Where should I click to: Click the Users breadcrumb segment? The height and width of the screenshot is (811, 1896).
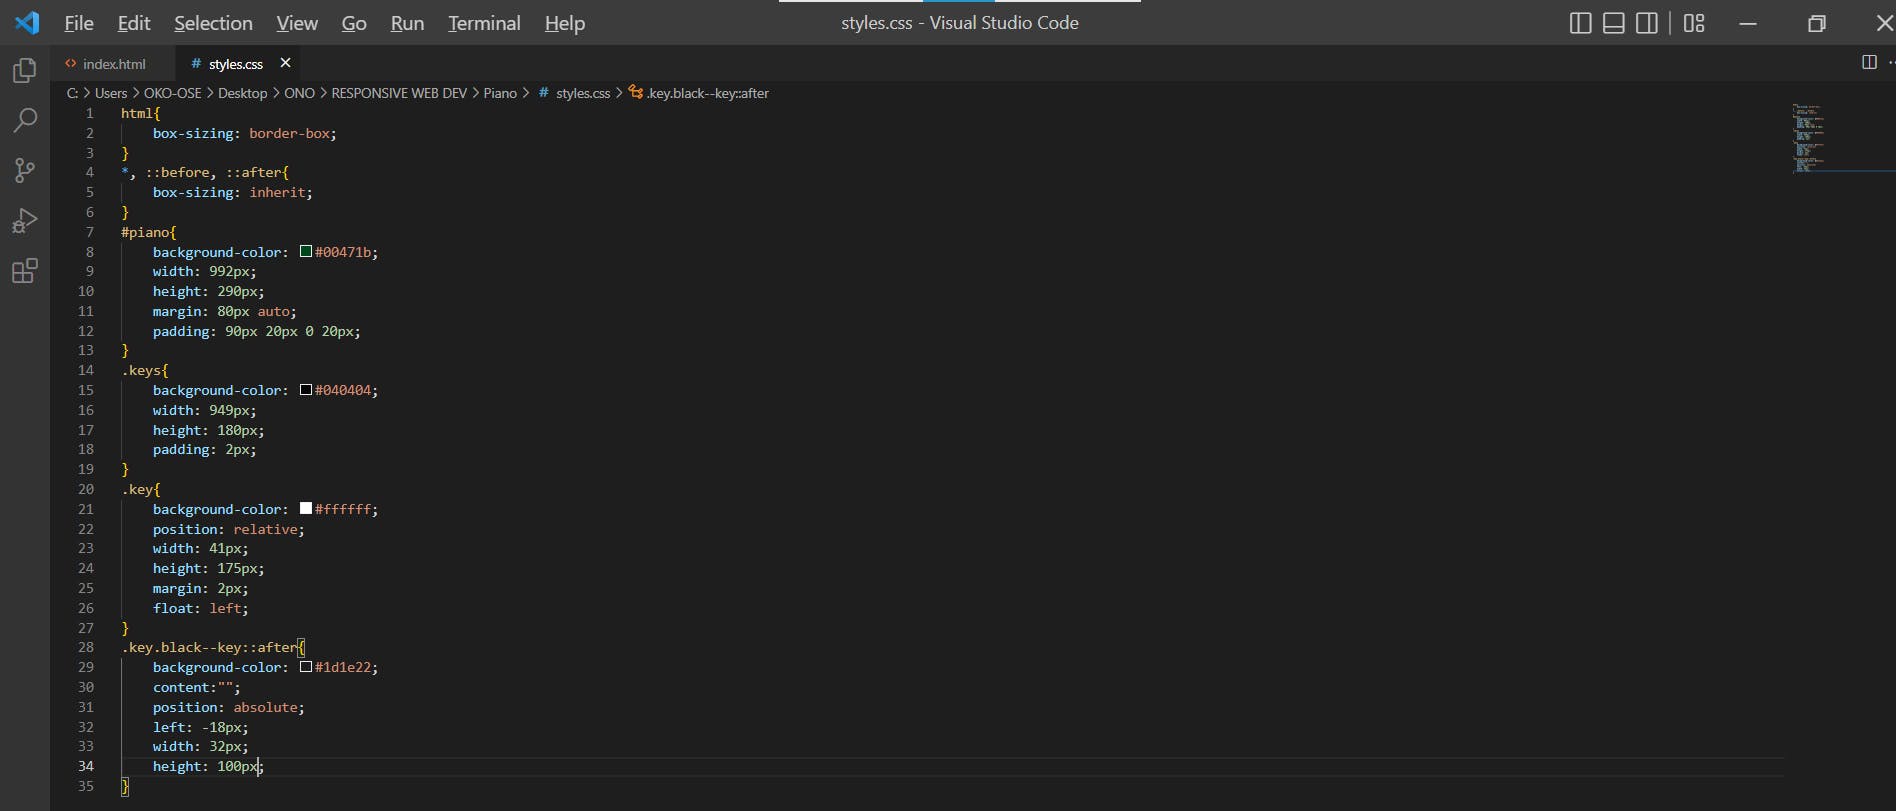pos(111,93)
